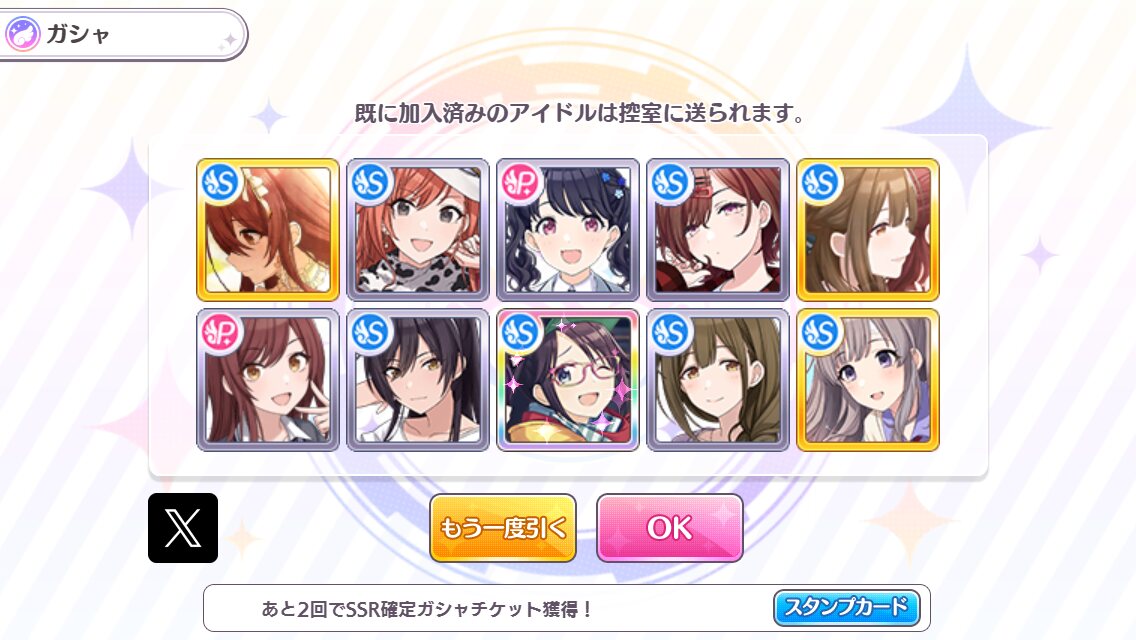Open the スタンプカード stamp card
Viewport: 1136px width, 640px height.
847,607
